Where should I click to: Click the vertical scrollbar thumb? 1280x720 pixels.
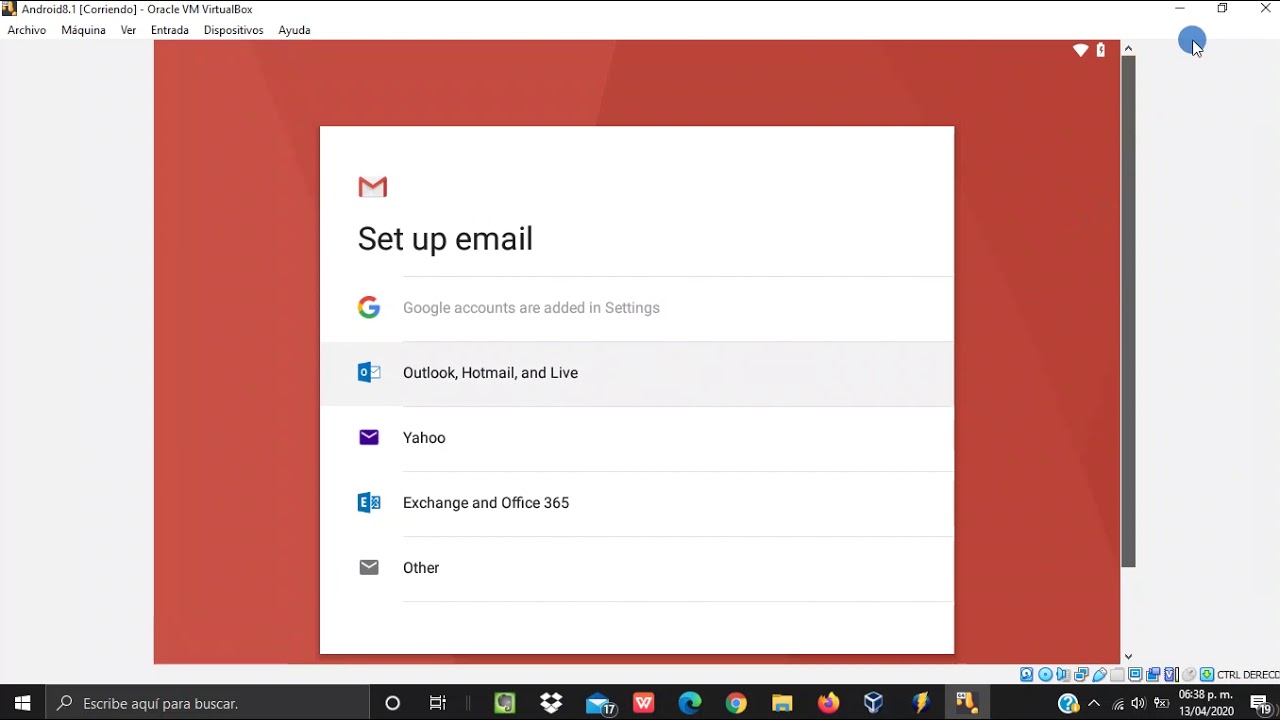coord(1128,312)
